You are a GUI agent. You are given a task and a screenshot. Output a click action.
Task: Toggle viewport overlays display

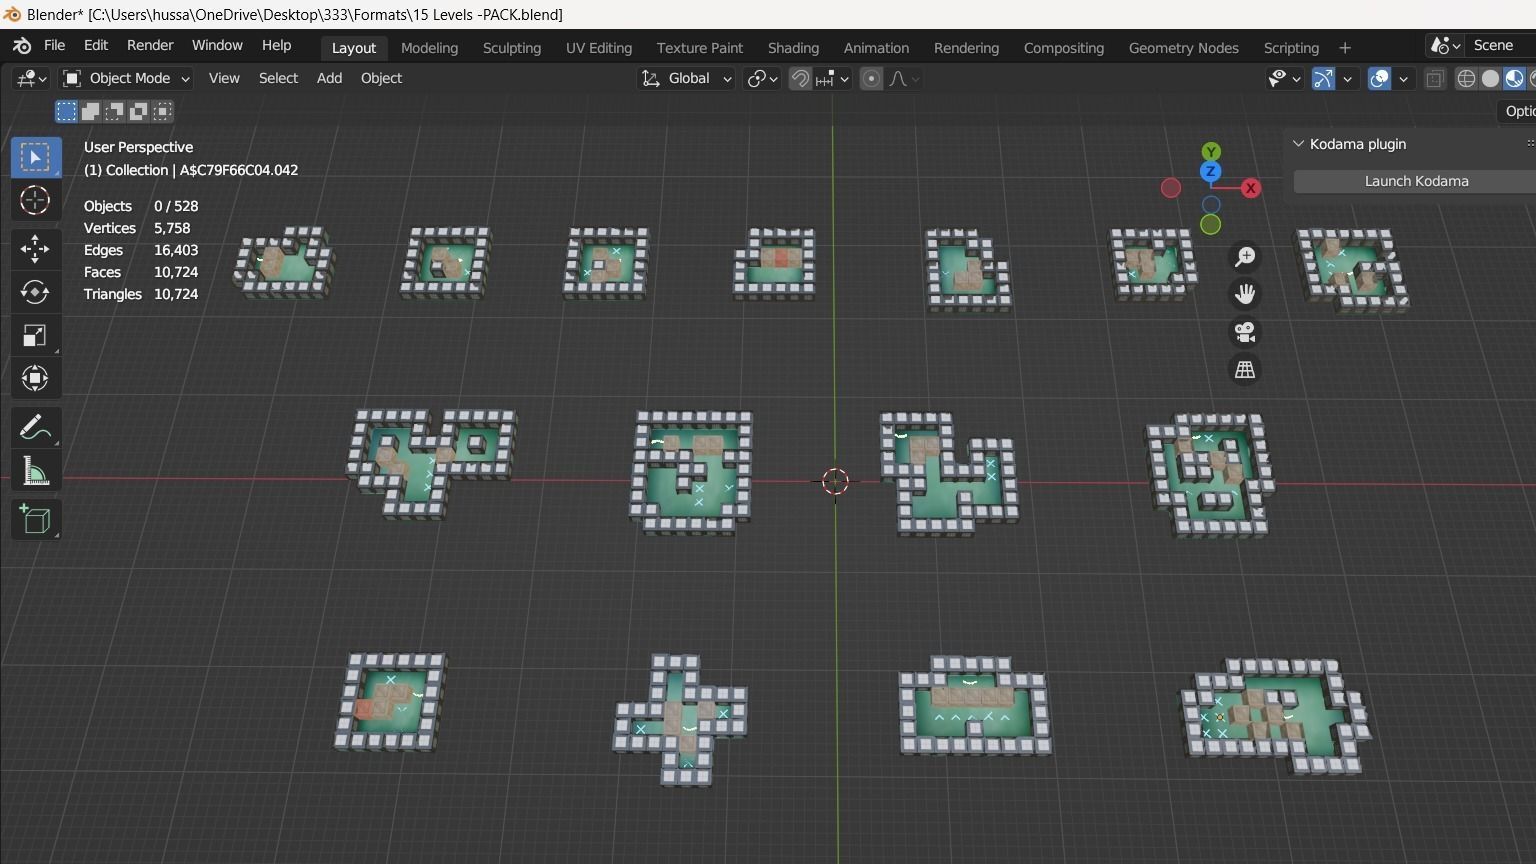tap(1379, 79)
